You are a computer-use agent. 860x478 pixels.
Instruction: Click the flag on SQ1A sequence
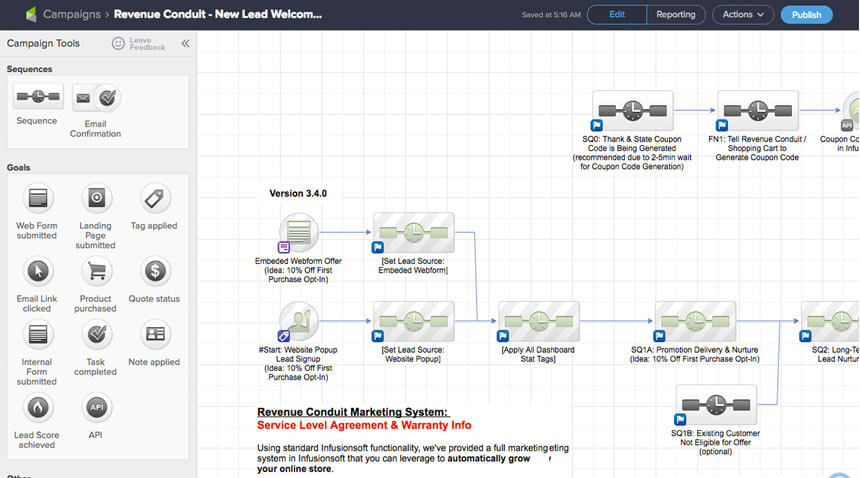(659, 336)
